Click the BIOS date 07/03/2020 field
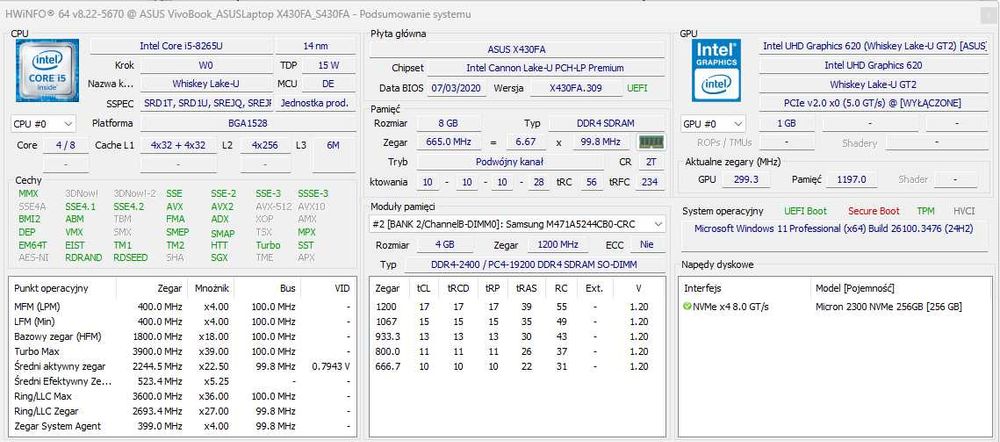Image resolution: width=1000 pixels, height=442 pixels. pos(457,88)
